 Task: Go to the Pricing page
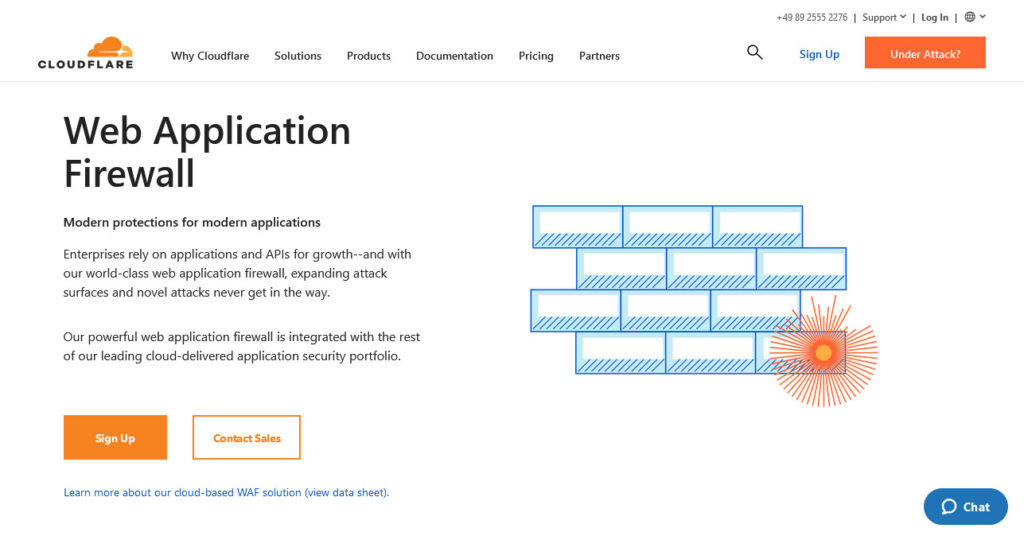[x=536, y=56]
